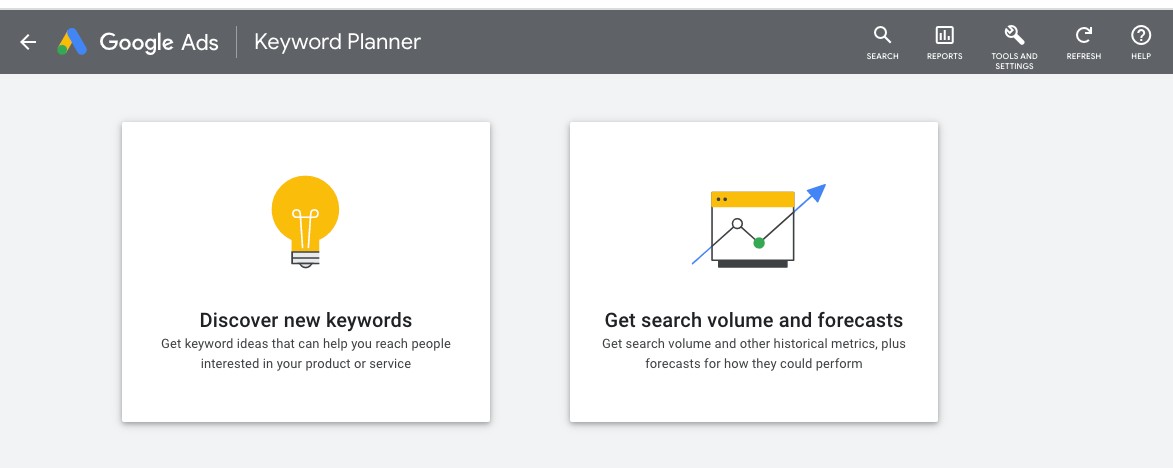Click the Refresh circular arrow icon
Screen dimensions: 1173x468
(x=1083, y=36)
